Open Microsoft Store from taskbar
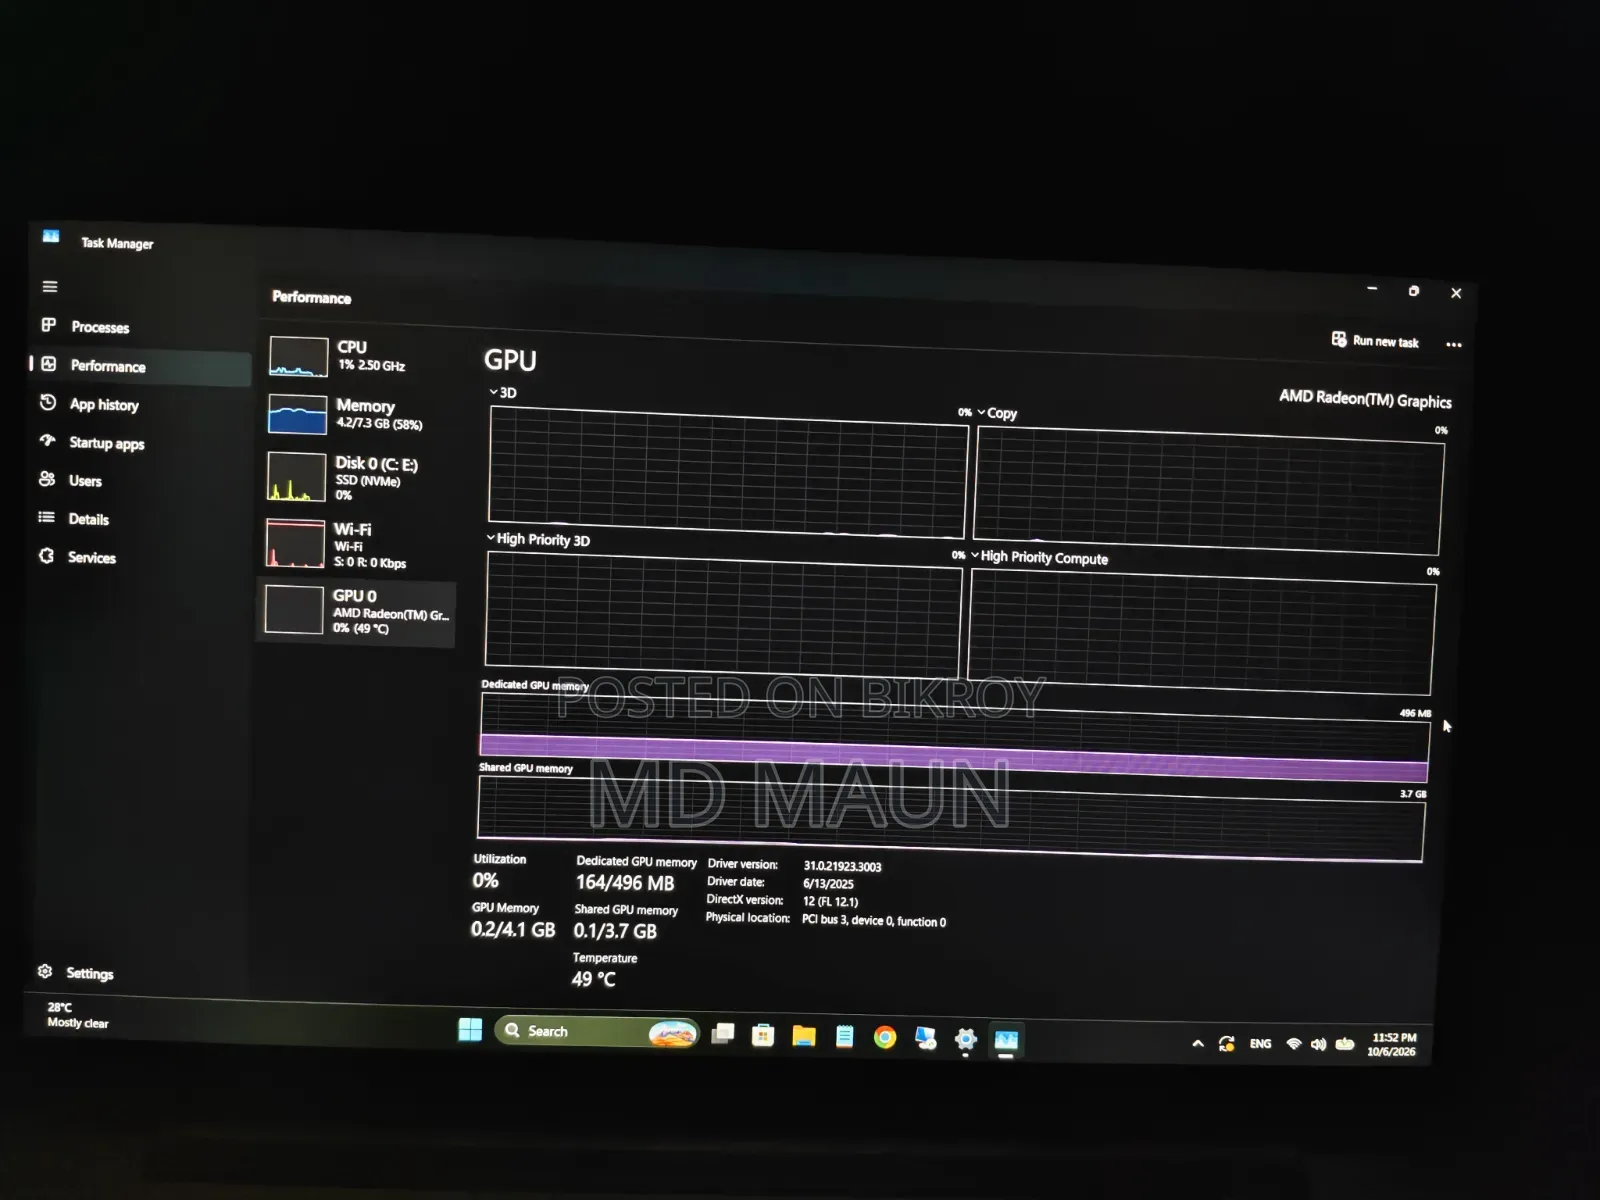The width and height of the screenshot is (1600, 1200). [763, 1035]
